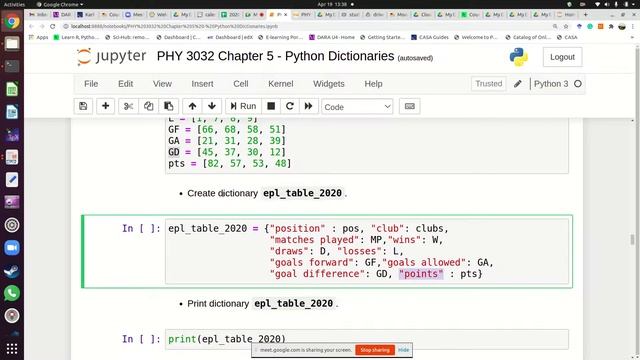Open Steam from the dock
Image resolution: width=640 pixels, height=360 pixels.
pyautogui.click(x=12, y=271)
